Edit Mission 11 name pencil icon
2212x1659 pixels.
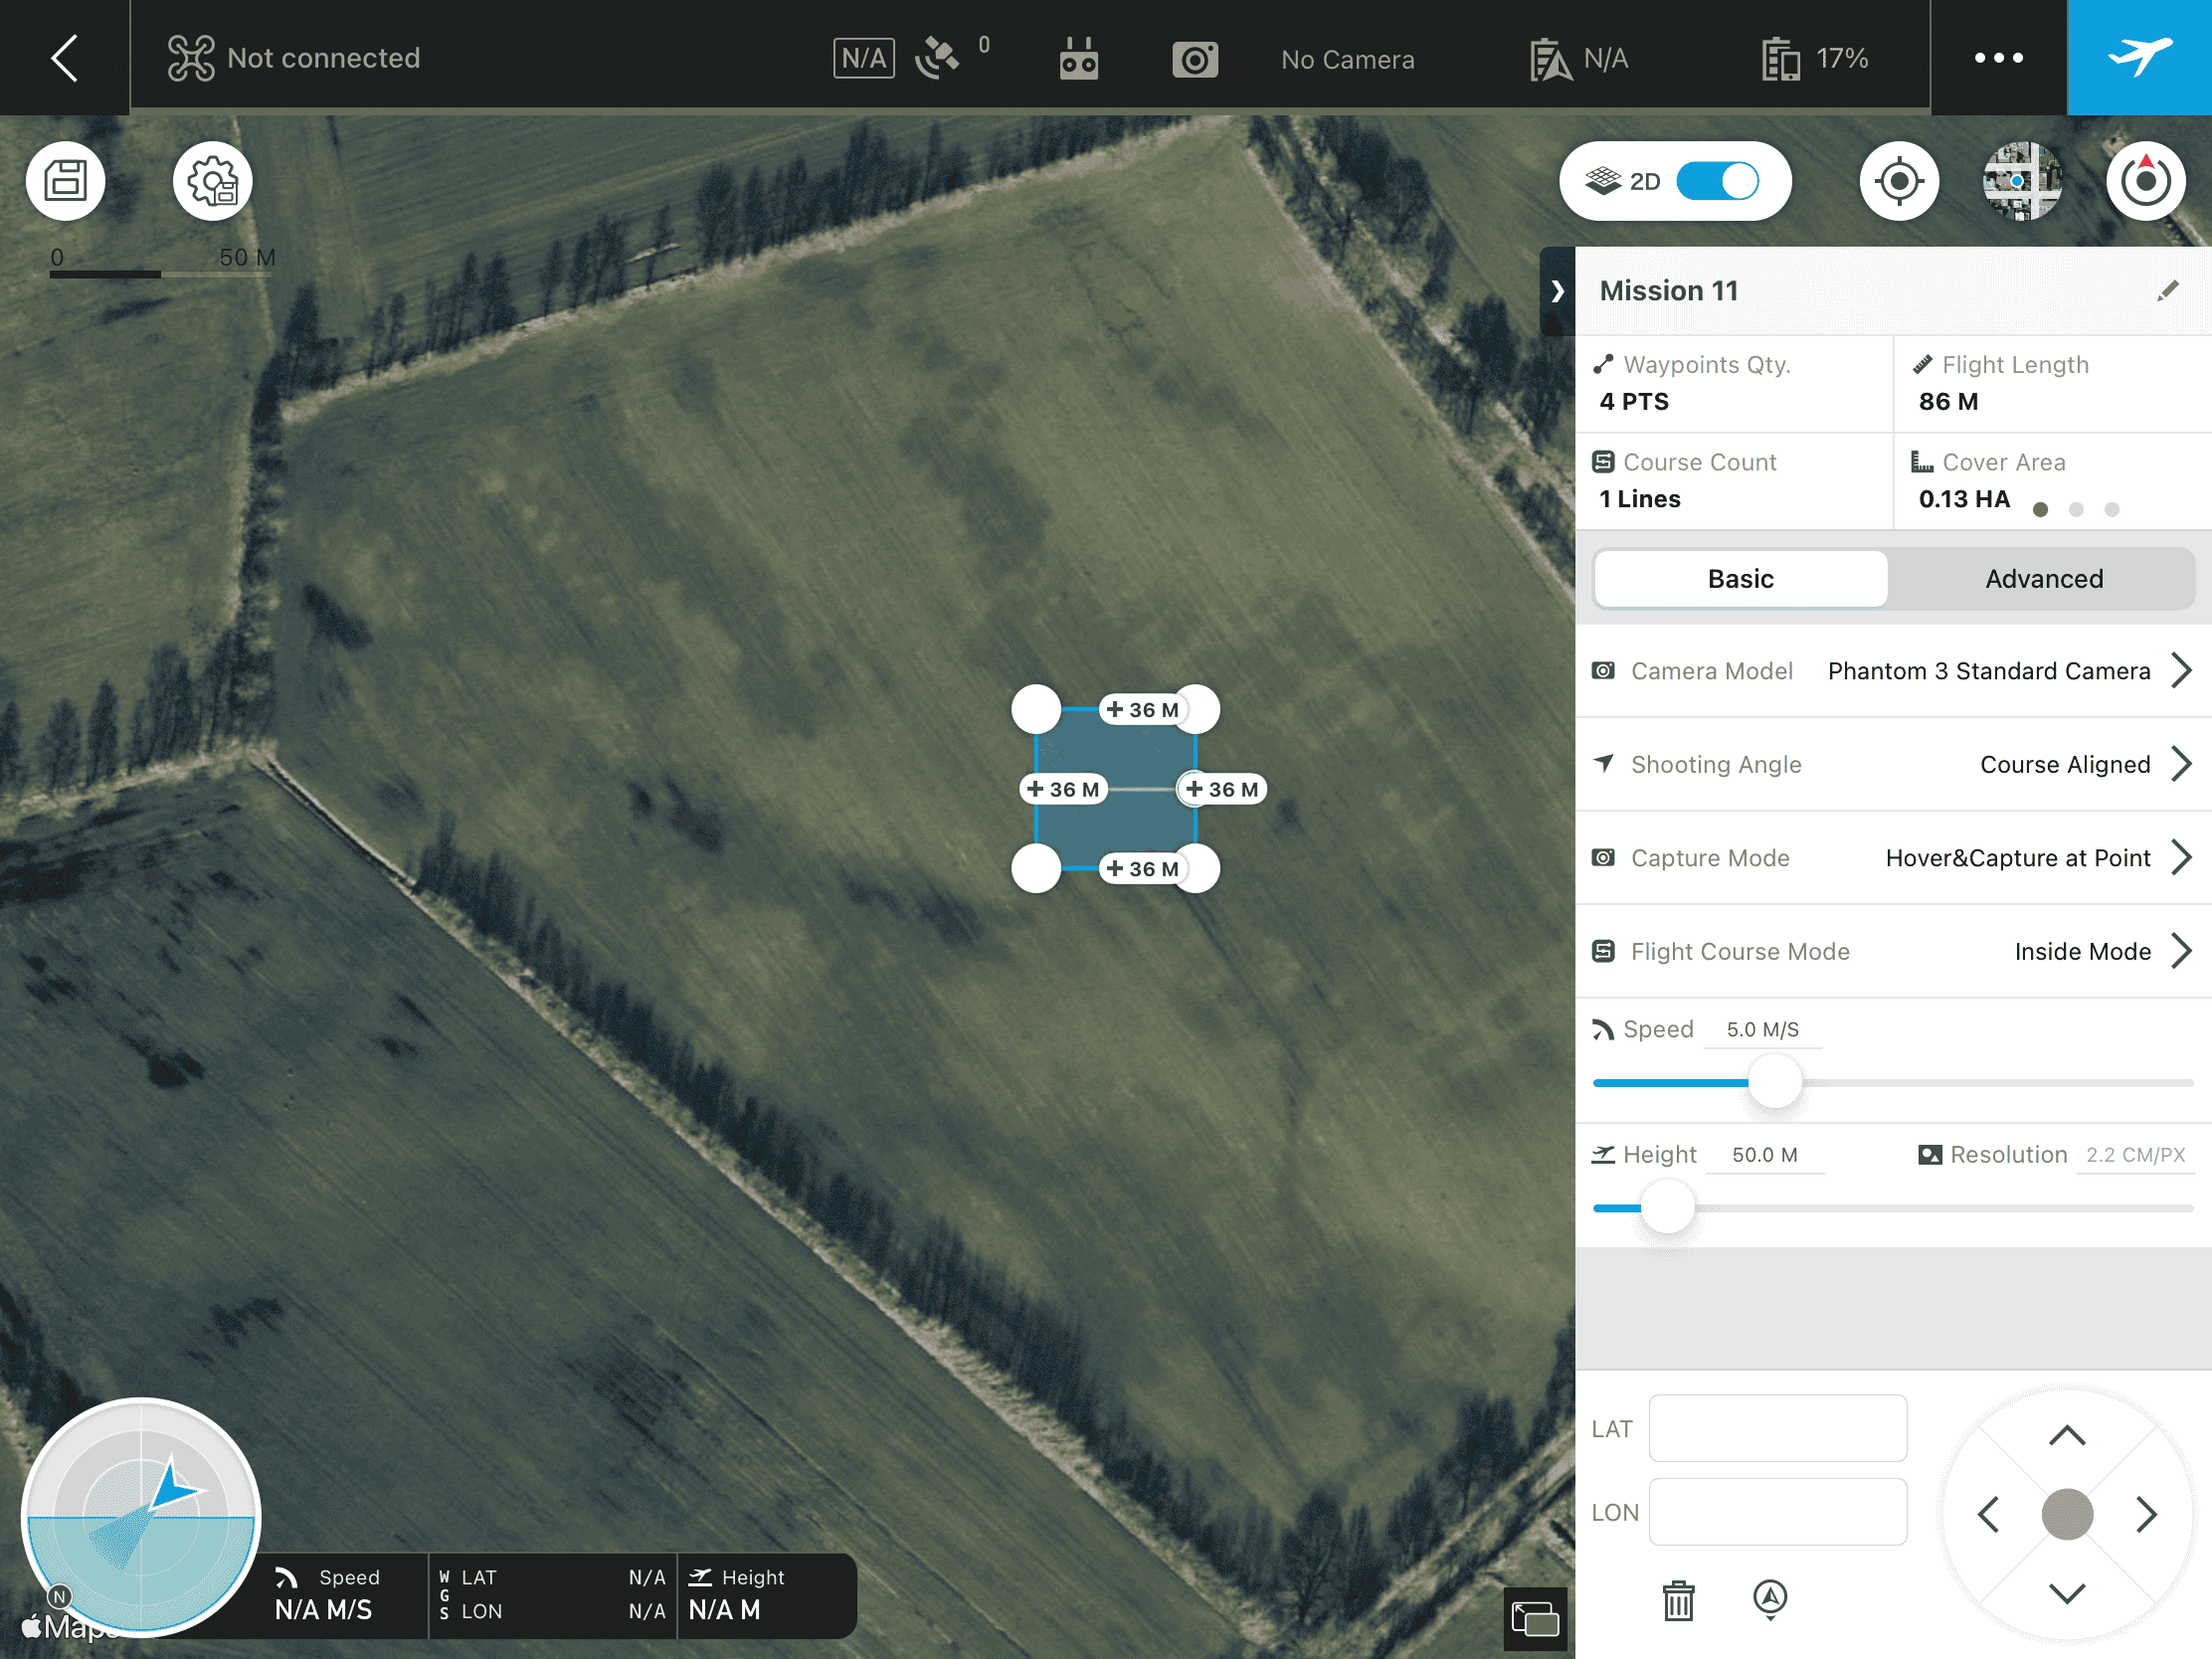point(2167,291)
